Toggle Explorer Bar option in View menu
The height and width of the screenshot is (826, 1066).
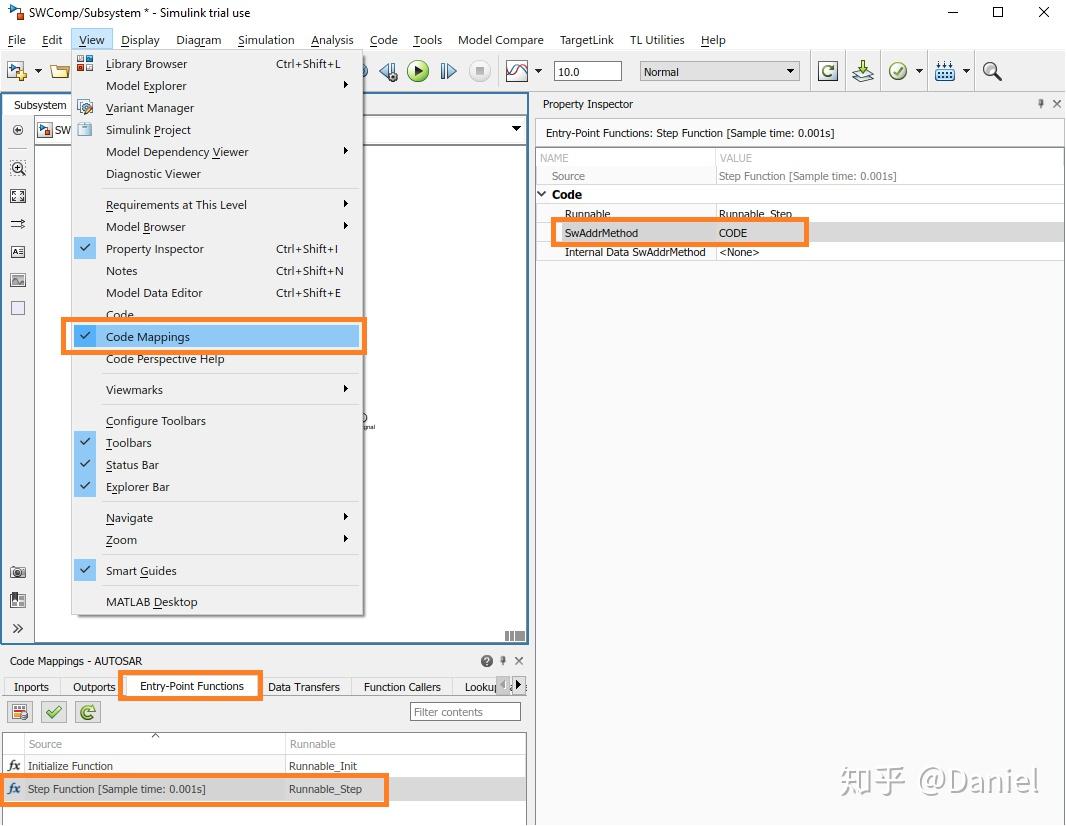coord(216,487)
